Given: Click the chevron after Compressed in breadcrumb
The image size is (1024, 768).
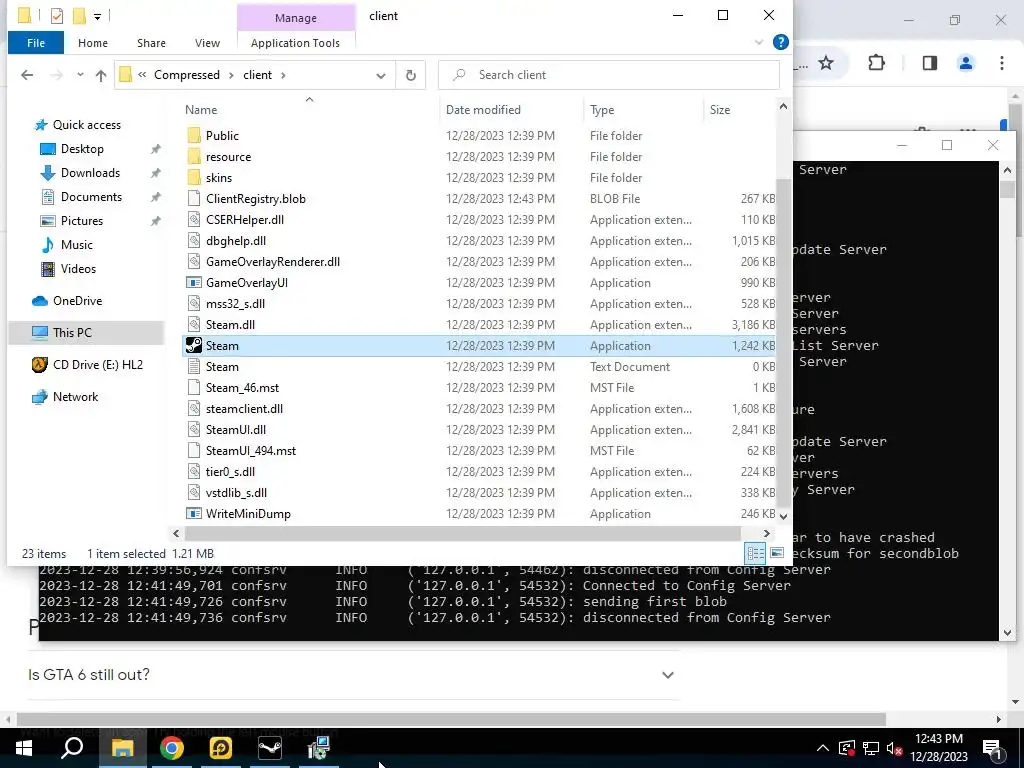Looking at the screenshot, I should [231, 75].
